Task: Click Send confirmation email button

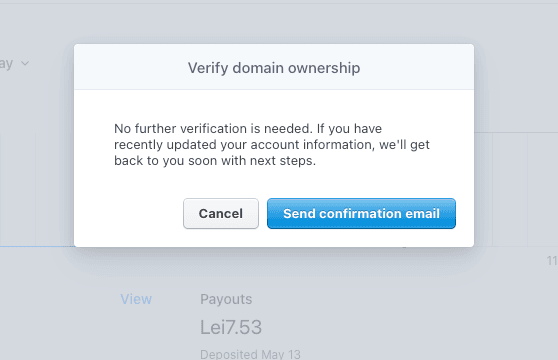Action: [x=361, y=213]
